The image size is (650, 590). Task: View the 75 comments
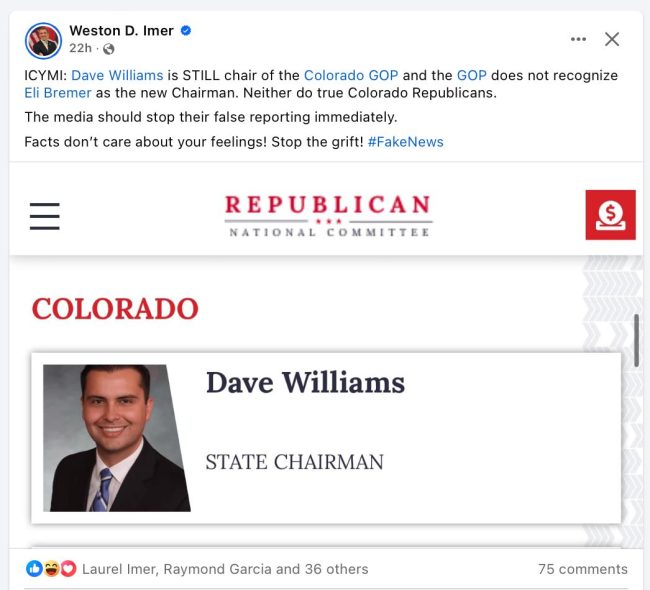point(582,569)
